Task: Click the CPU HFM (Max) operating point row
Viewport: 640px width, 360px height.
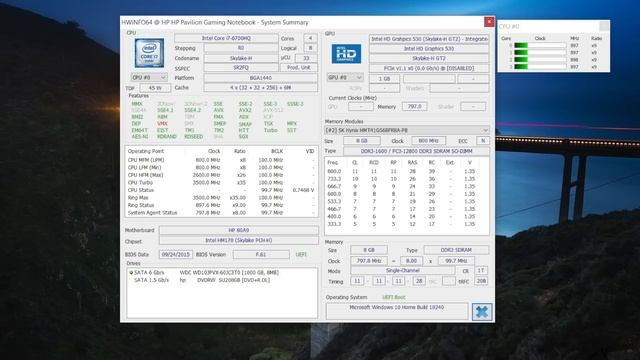Action: tap(221, 175)
